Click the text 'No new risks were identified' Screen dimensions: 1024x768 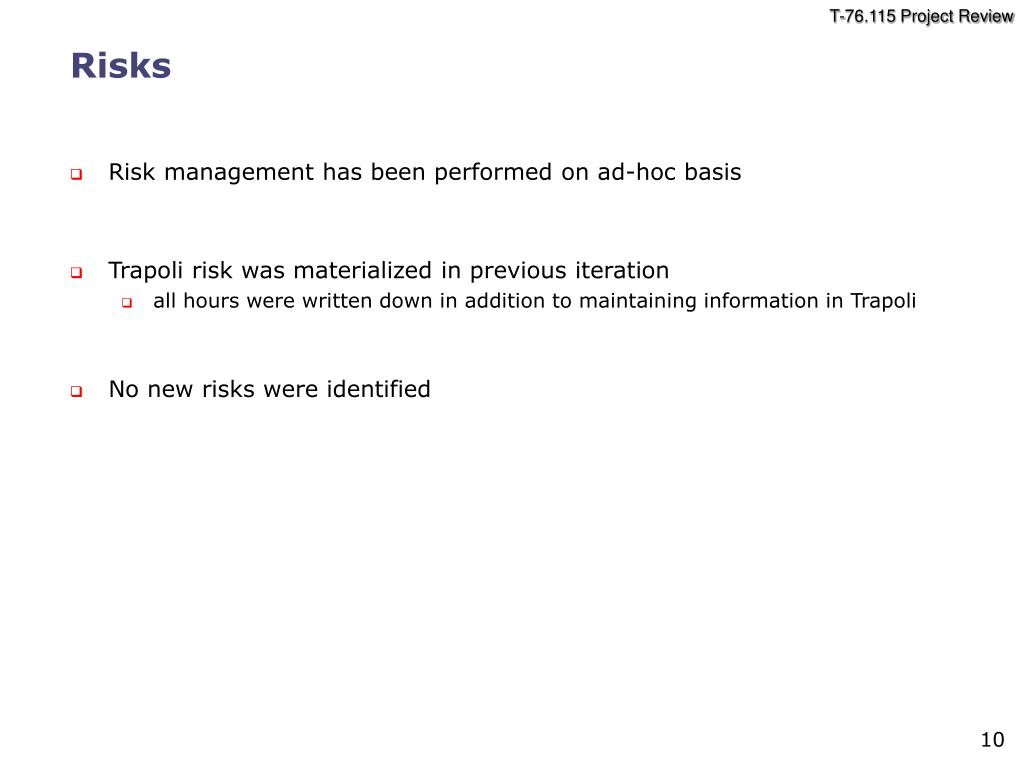coord(269,389)
